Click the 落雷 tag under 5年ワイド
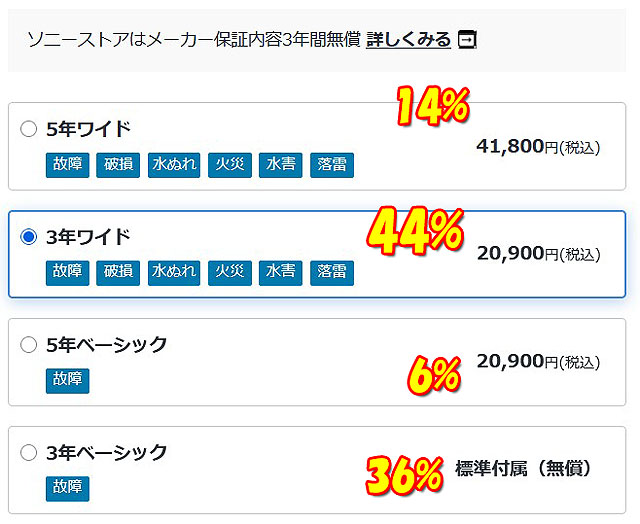 (331, 164)
